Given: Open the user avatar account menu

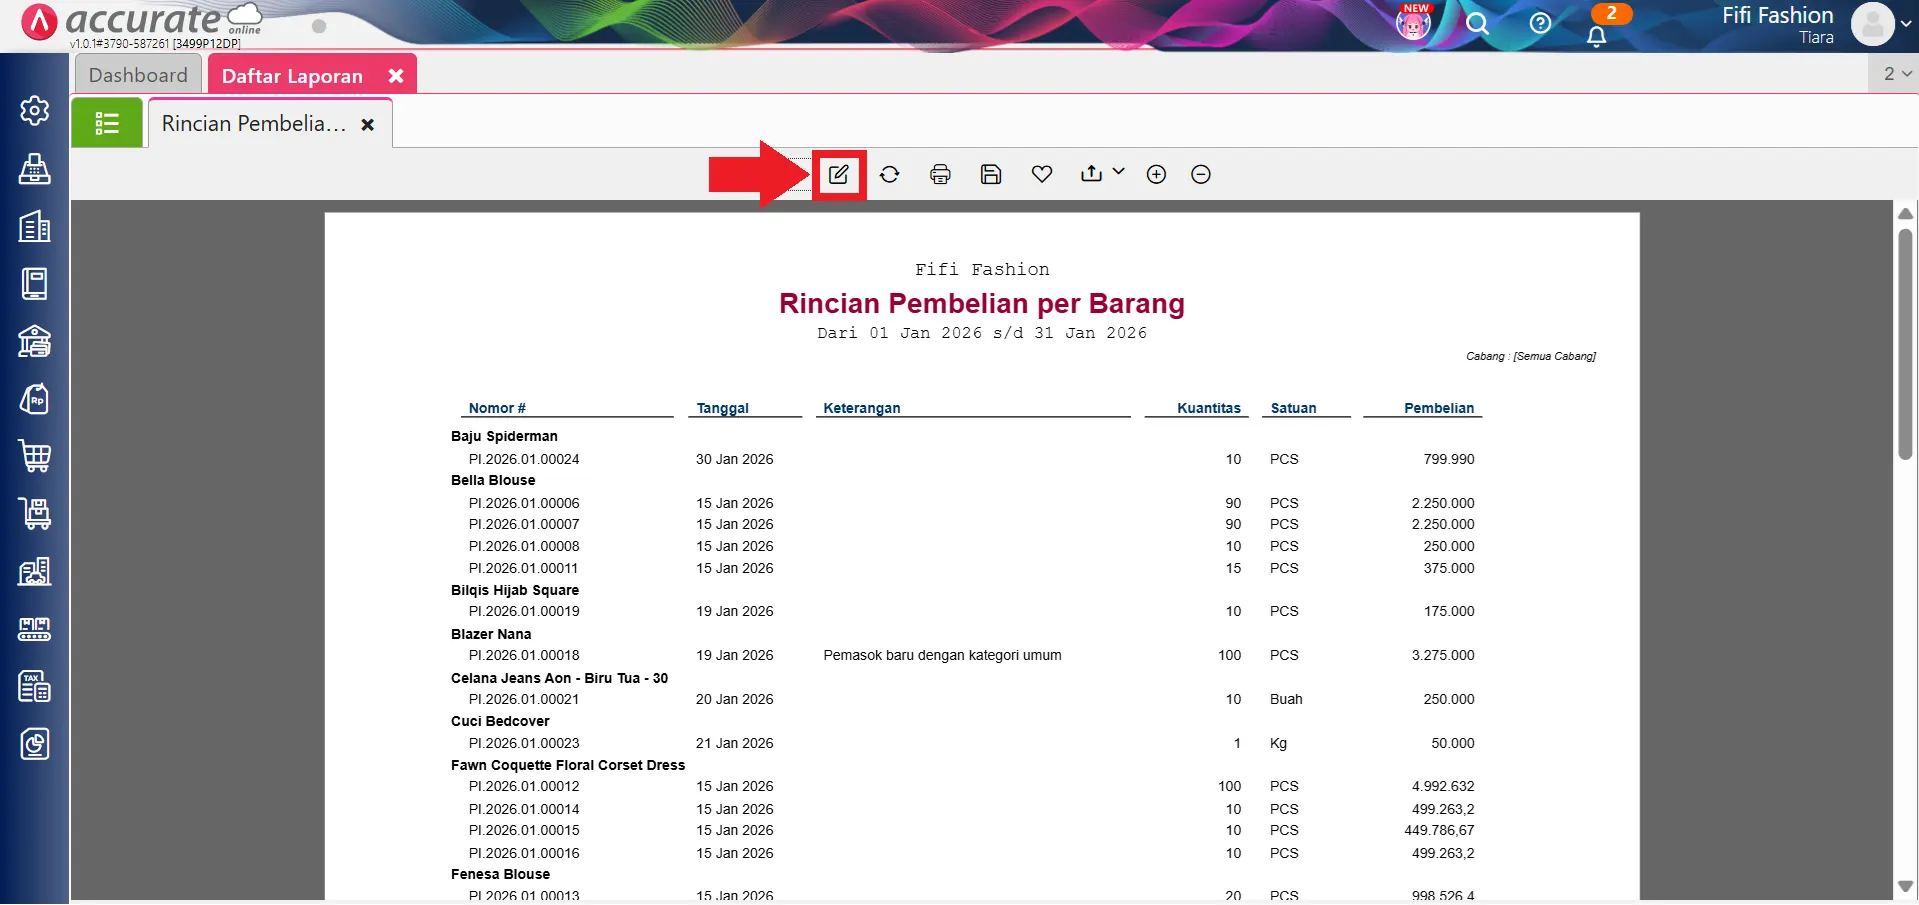Looking at the screenshot, I should tap(1873, 23).
